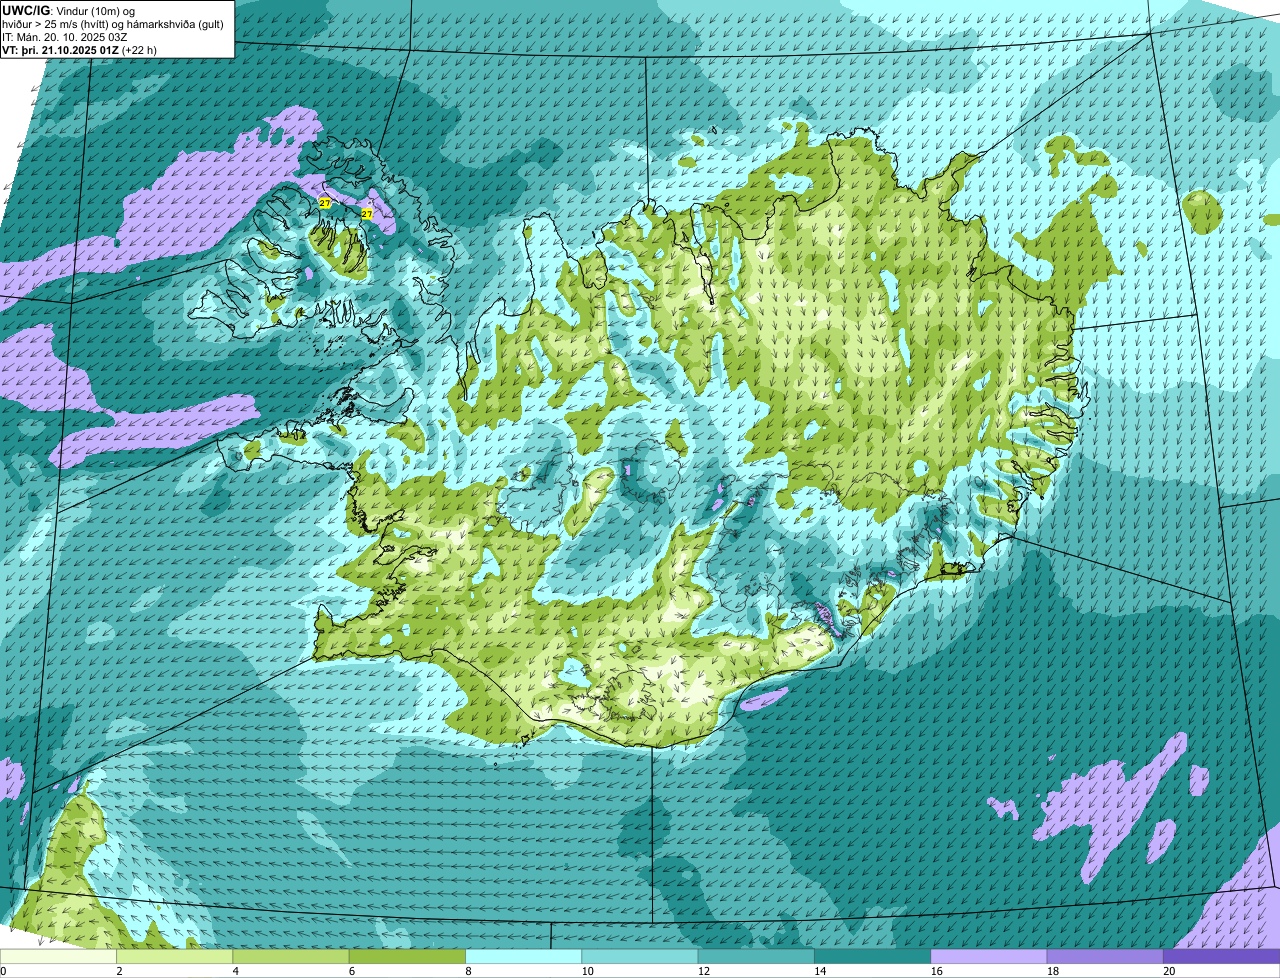The height and width of the screenshot is (978, 1280).
Task: Click the scale label "4"
Action: pos(235,971)
